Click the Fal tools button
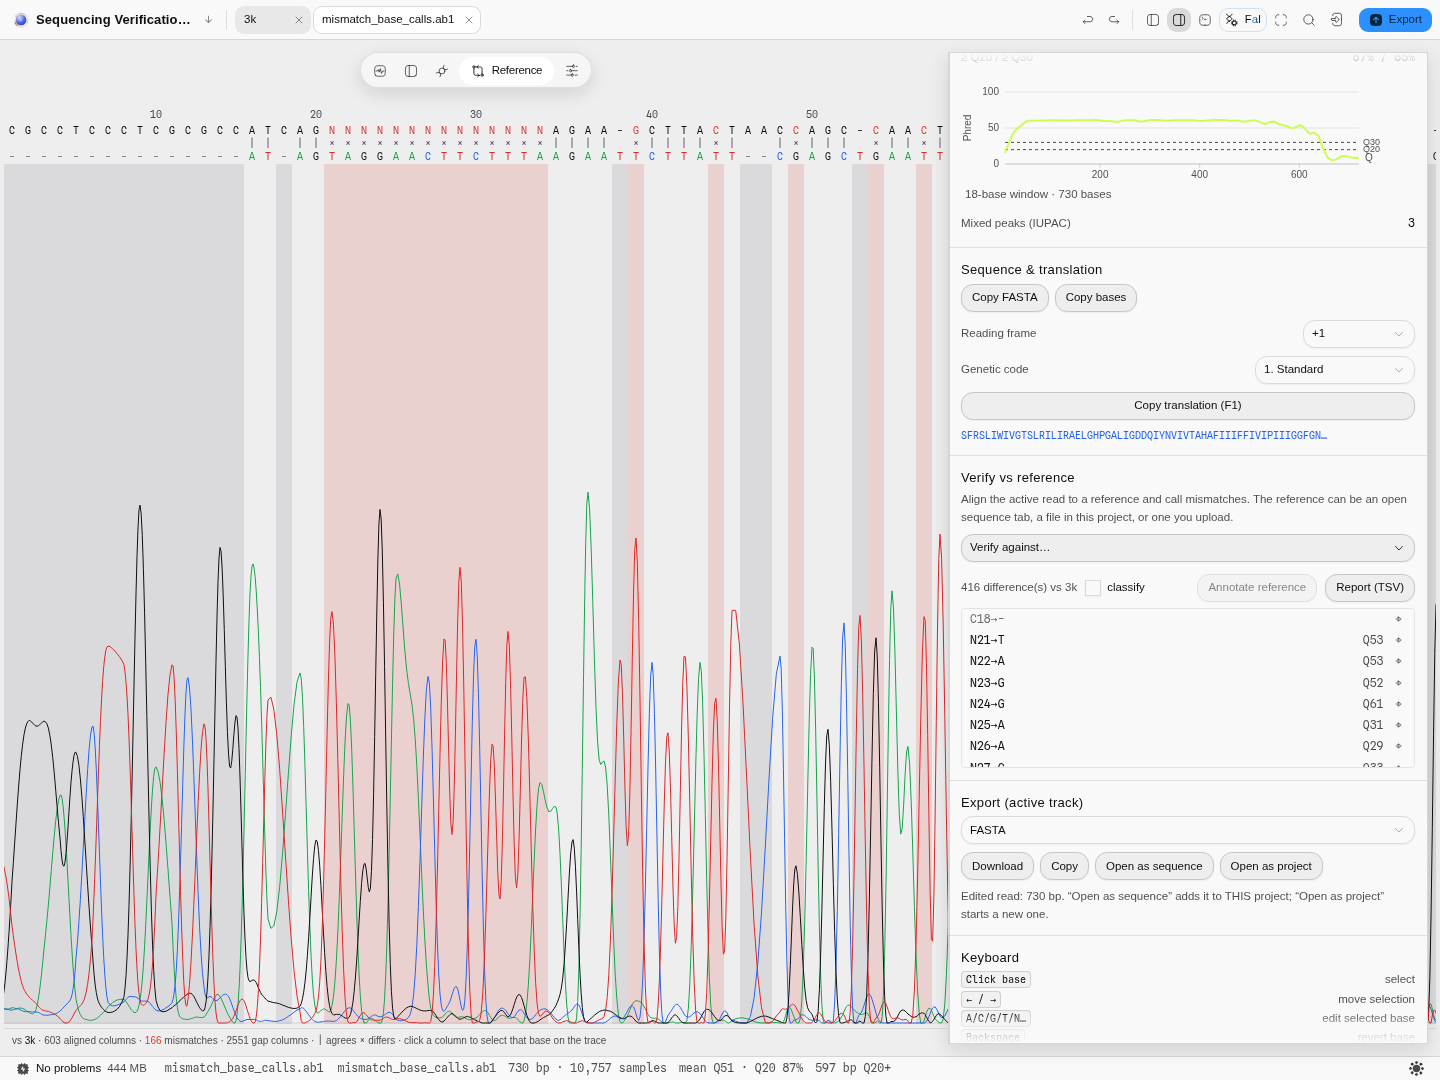This screenshot has width=1440, height=1080. (1243, 20)
